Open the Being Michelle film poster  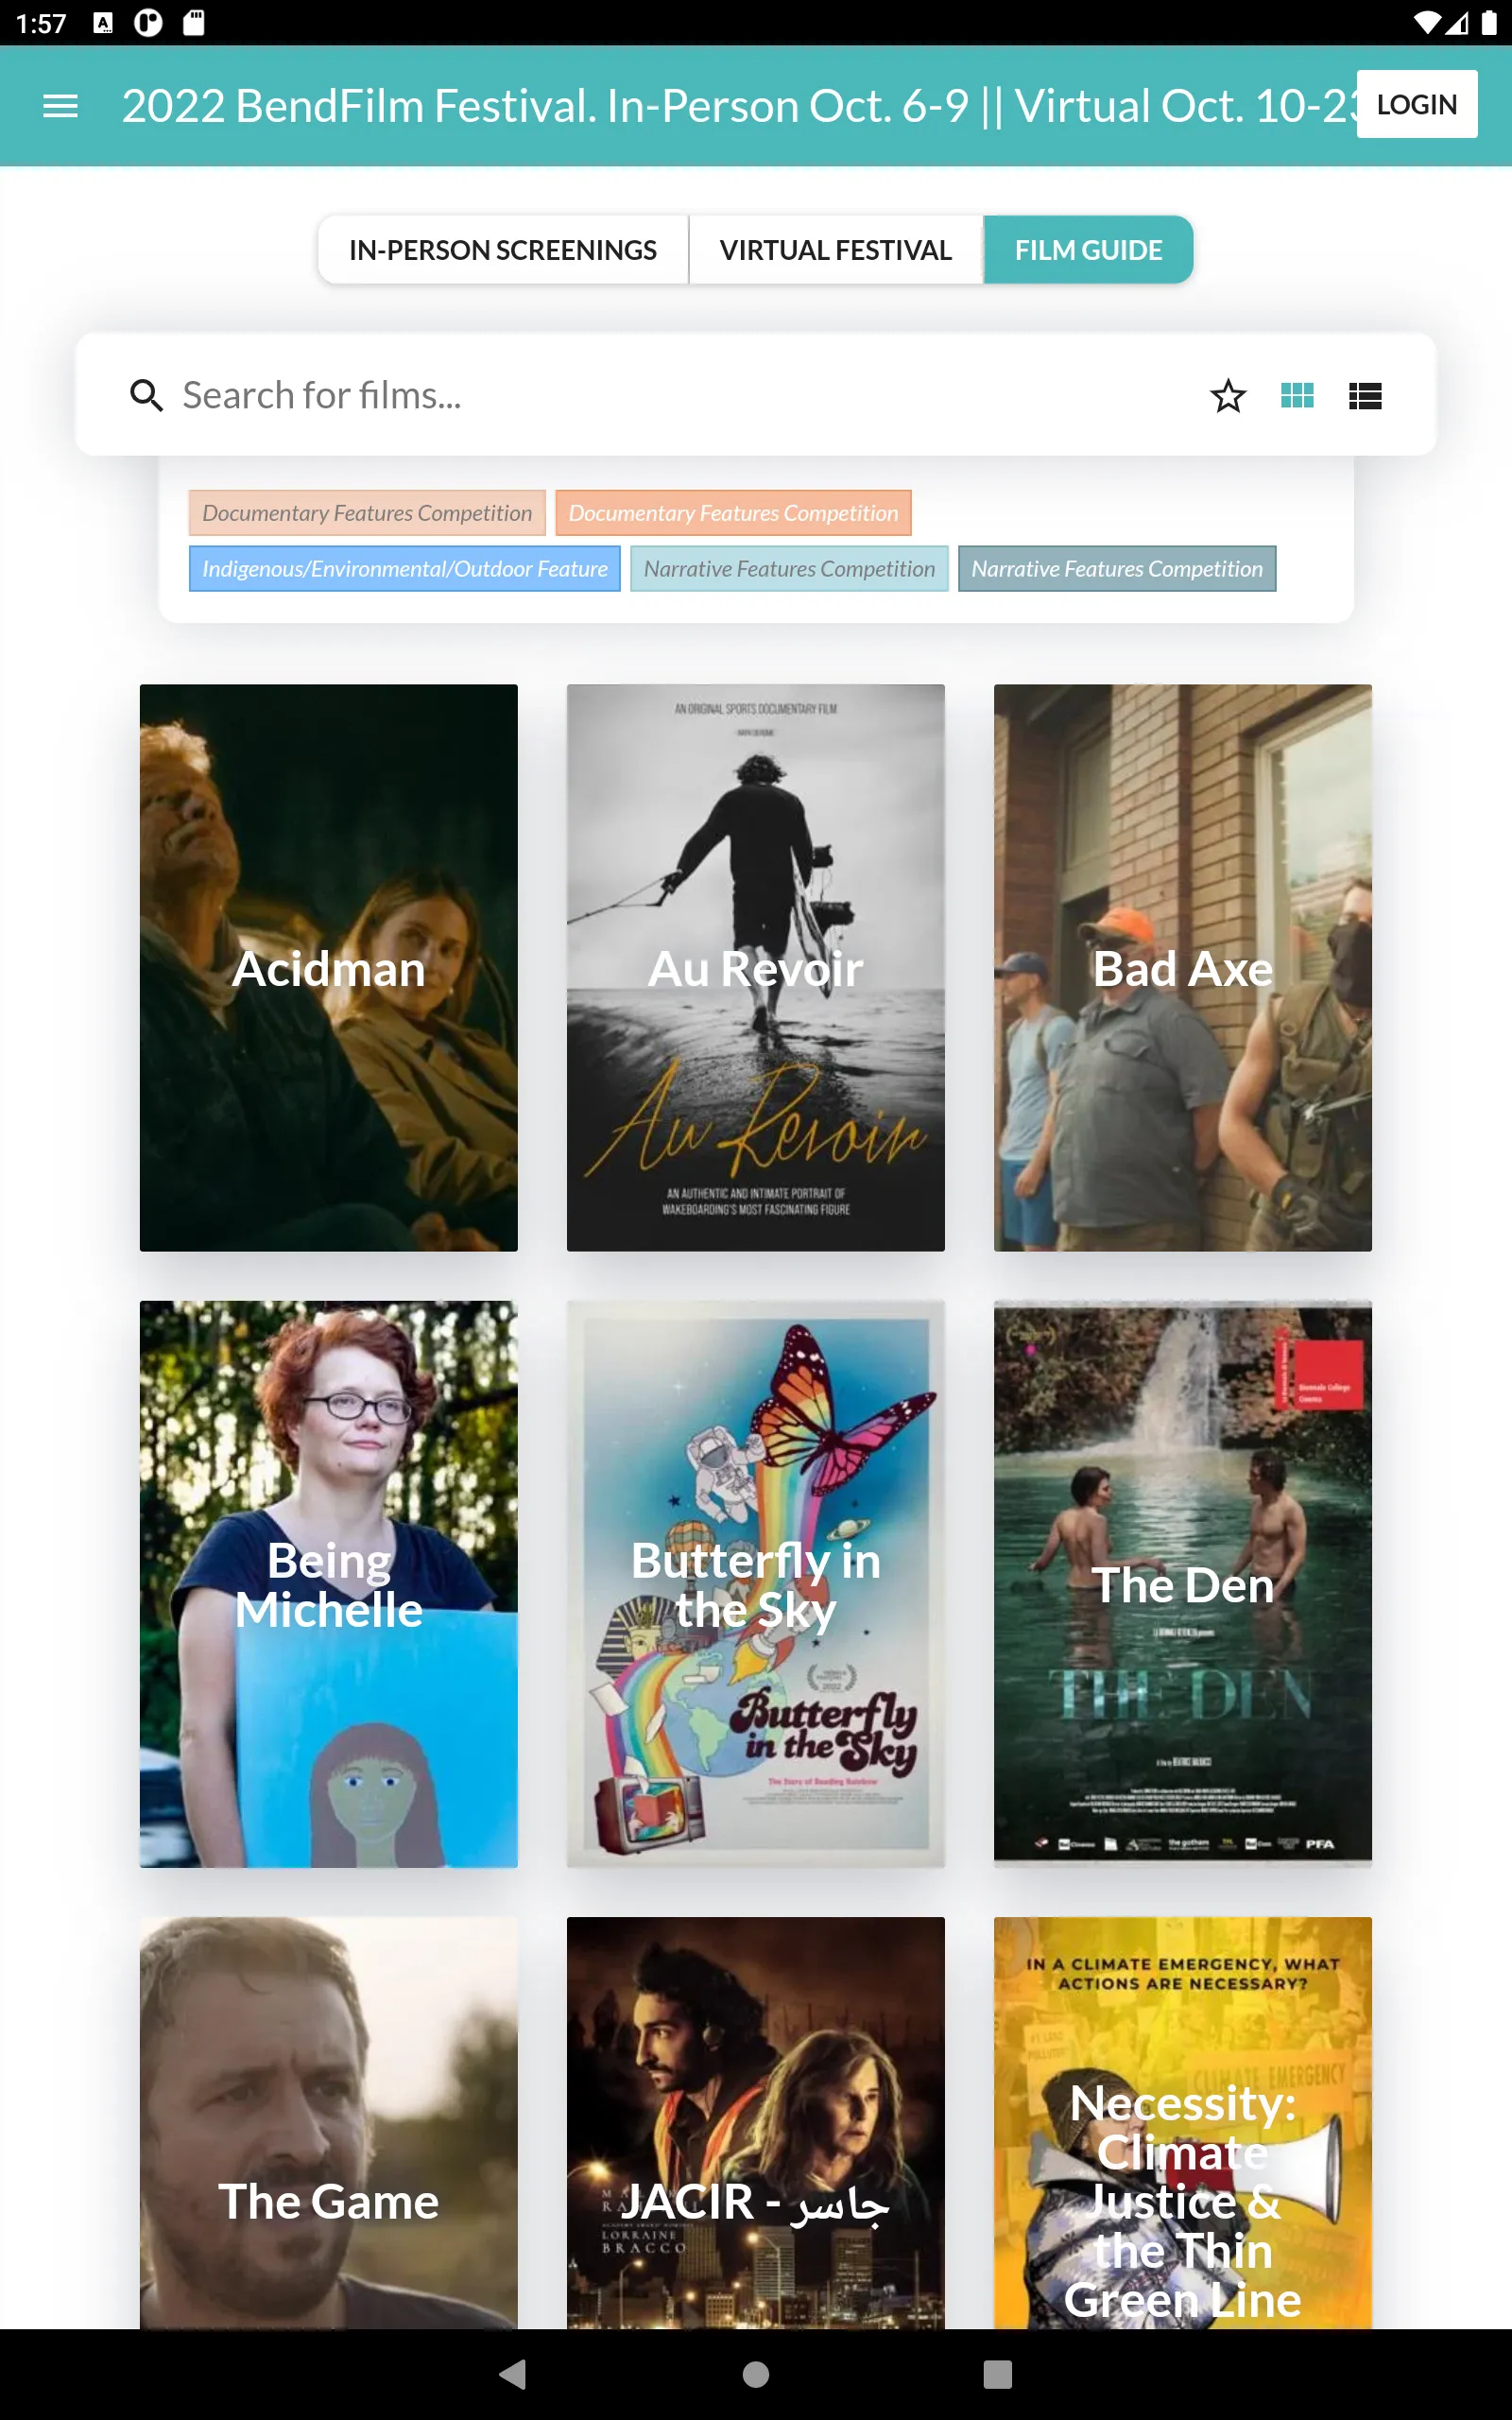(x=329, y=1584)
